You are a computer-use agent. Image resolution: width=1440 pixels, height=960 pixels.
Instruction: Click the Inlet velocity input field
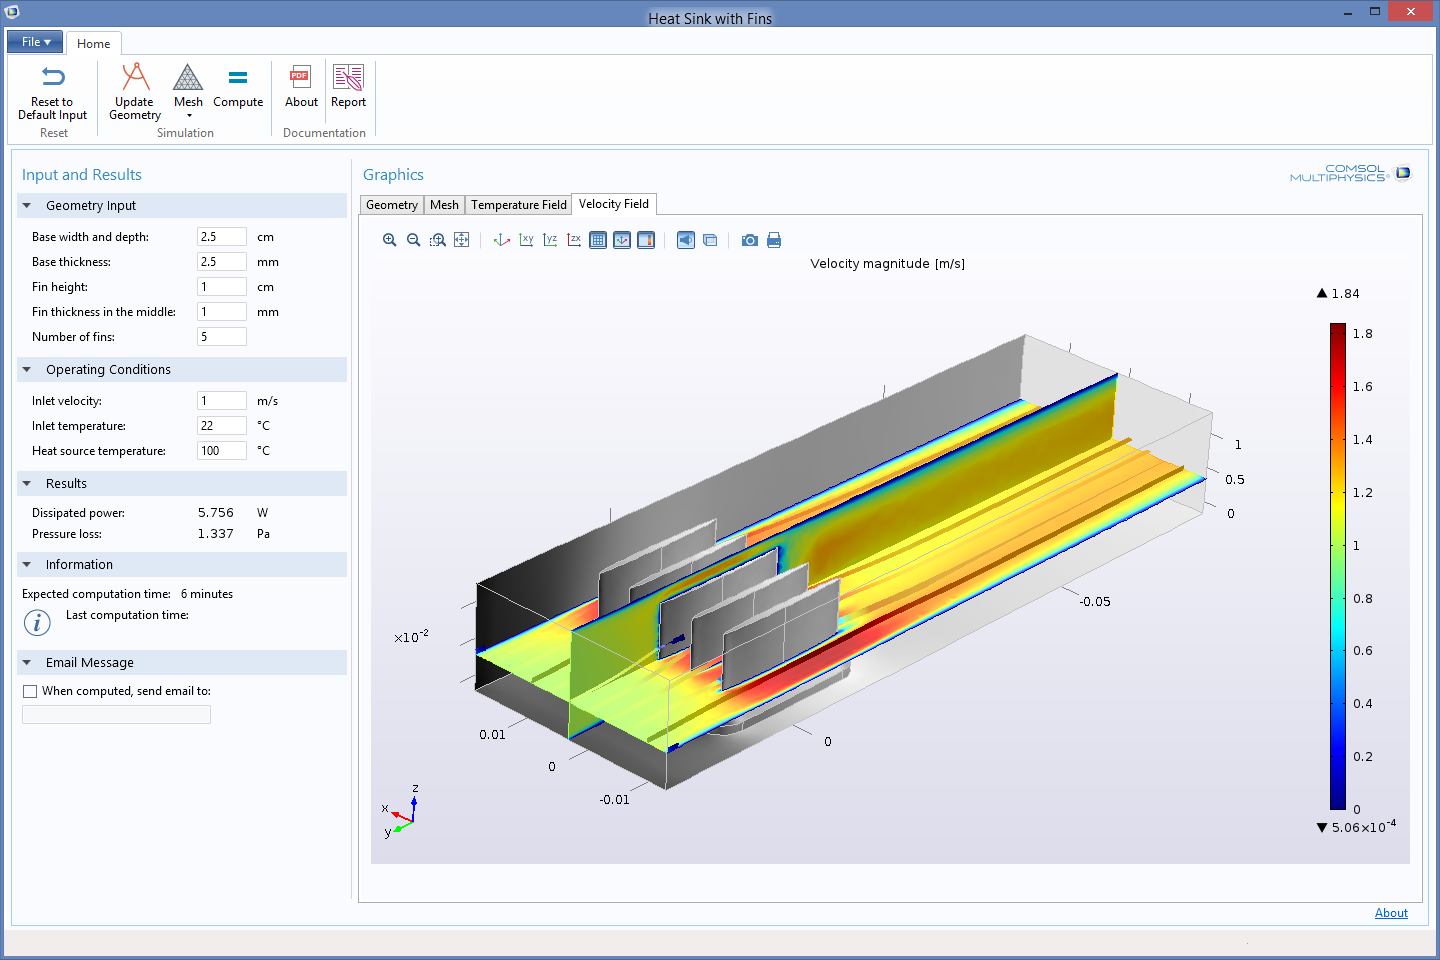[221, 401]
